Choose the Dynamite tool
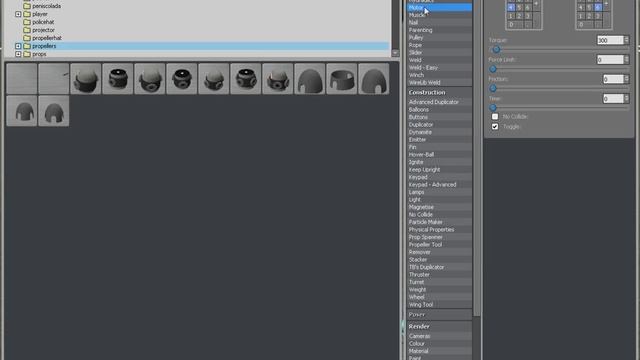The height and width of the screenshot is (360, 640). (439, 132)
